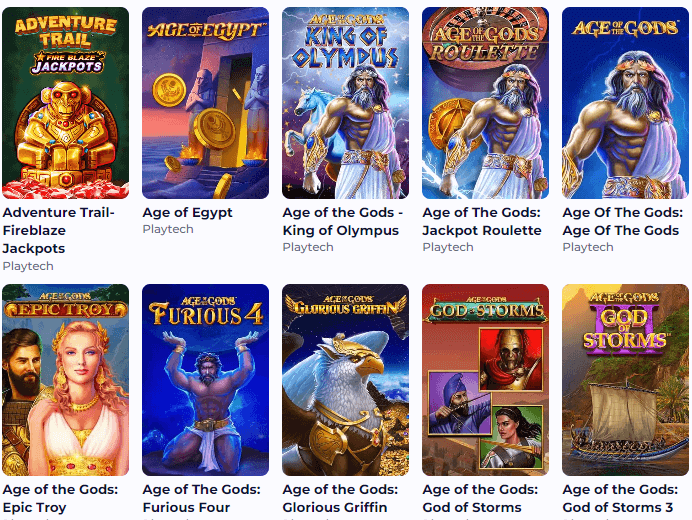
Task: Launch King of Olympus game tile
Action: click(345, 103)
